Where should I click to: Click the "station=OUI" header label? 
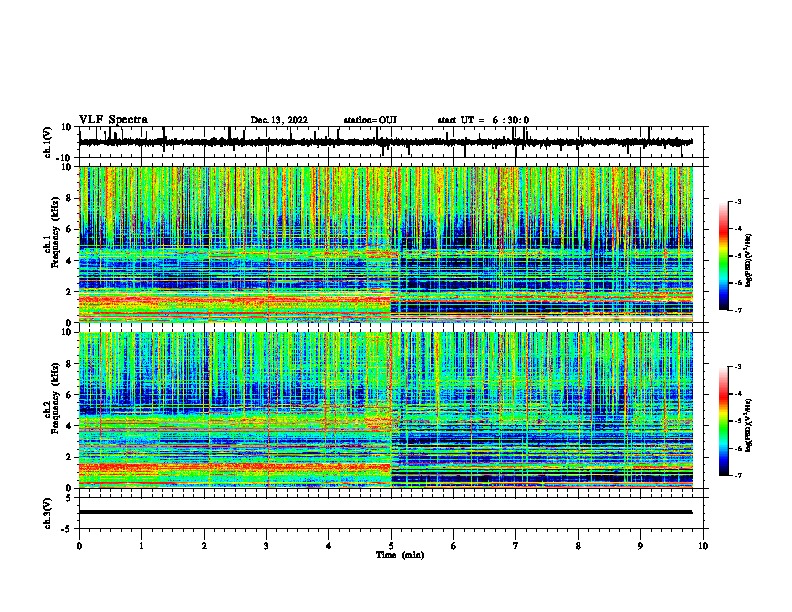point(370,120)
